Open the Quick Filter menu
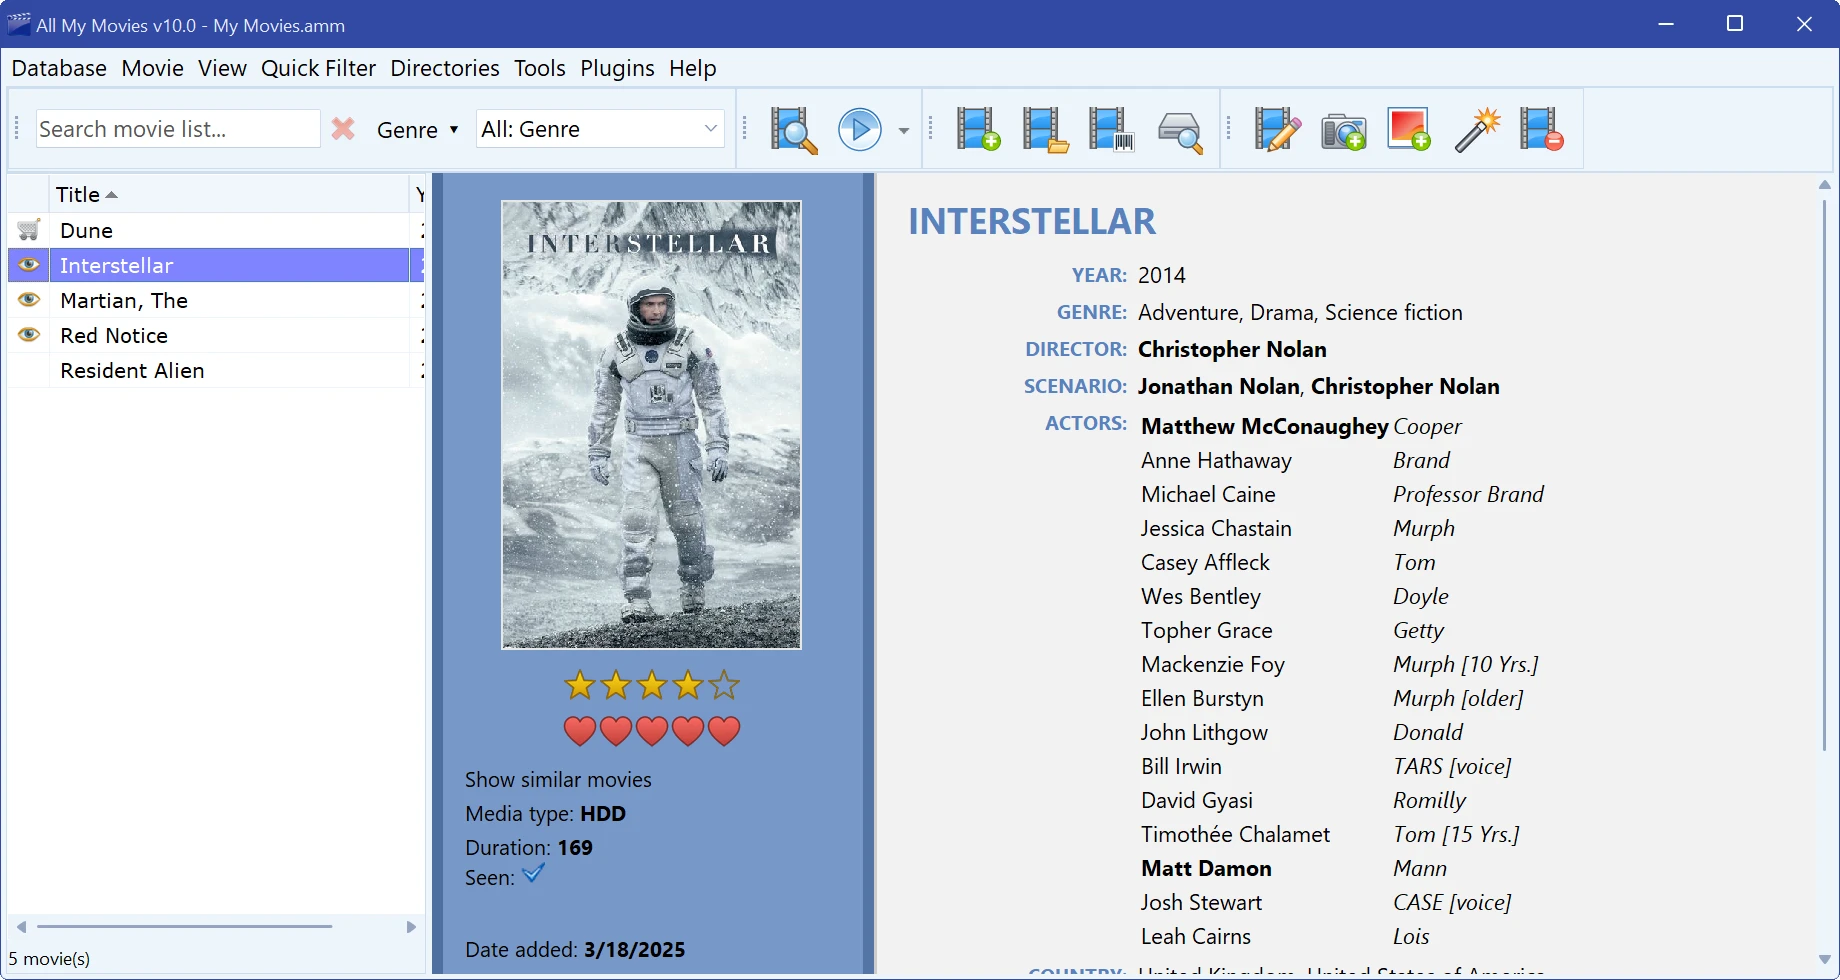Image resolution: width=1840 pixels, height=980 pixels. 318,68
